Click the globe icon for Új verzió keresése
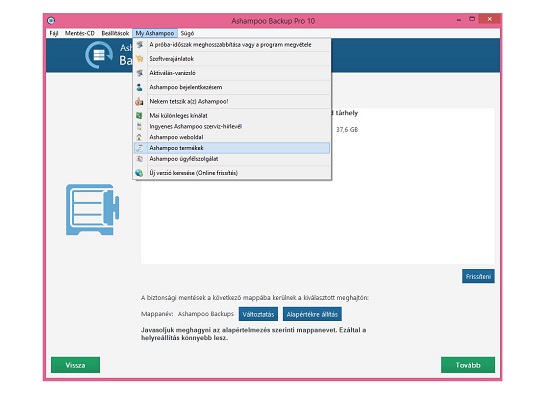550x394 pixels. pos(139,173)
